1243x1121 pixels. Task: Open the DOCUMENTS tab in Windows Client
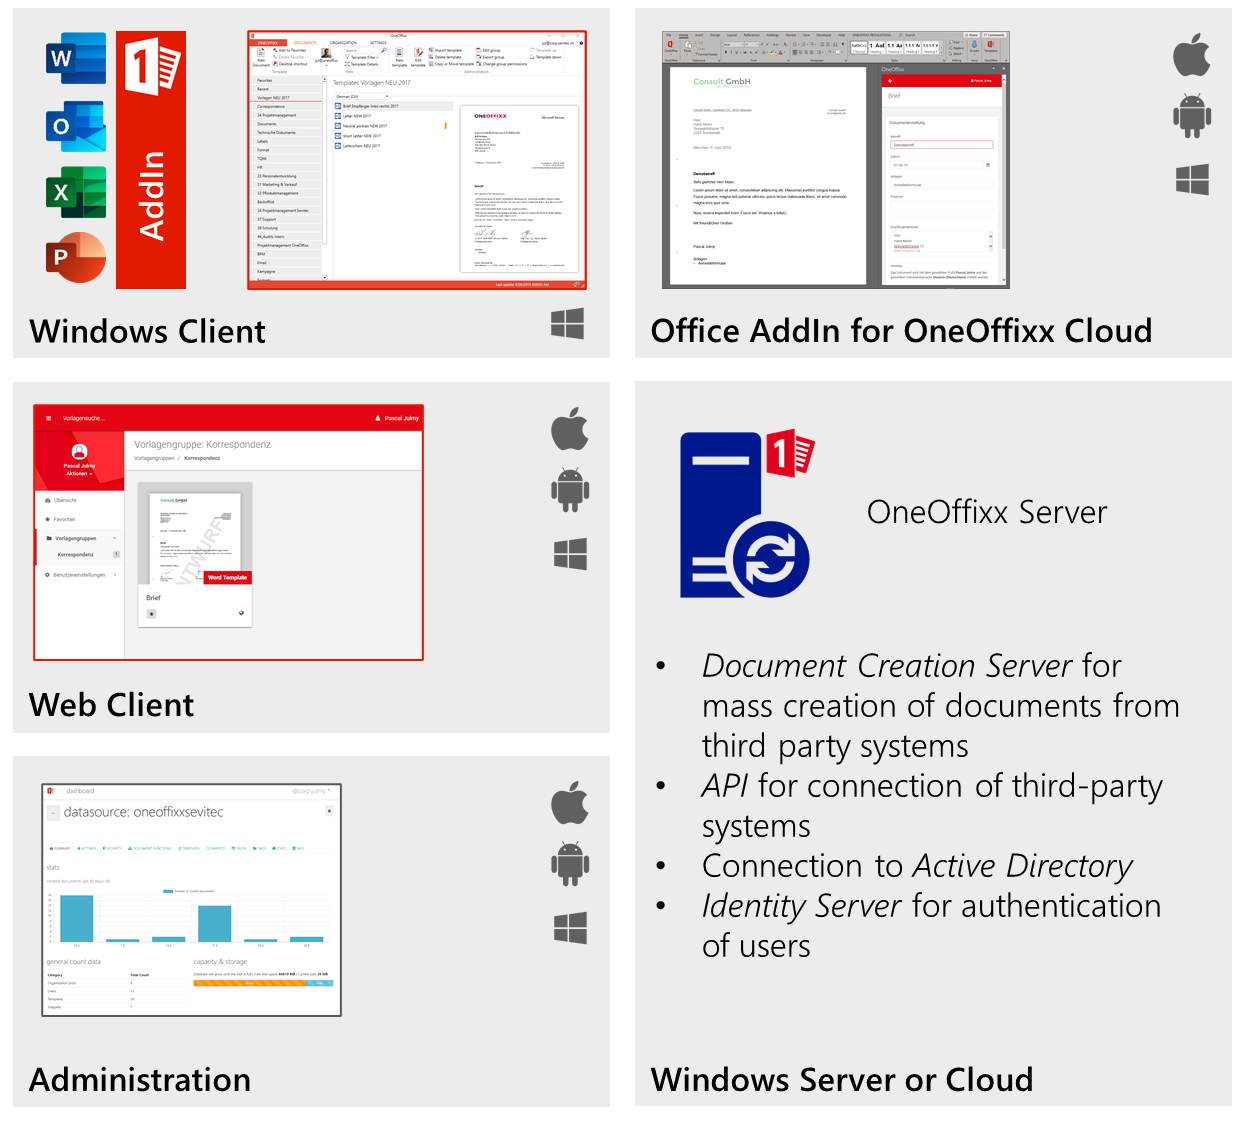tap(305, 43)
